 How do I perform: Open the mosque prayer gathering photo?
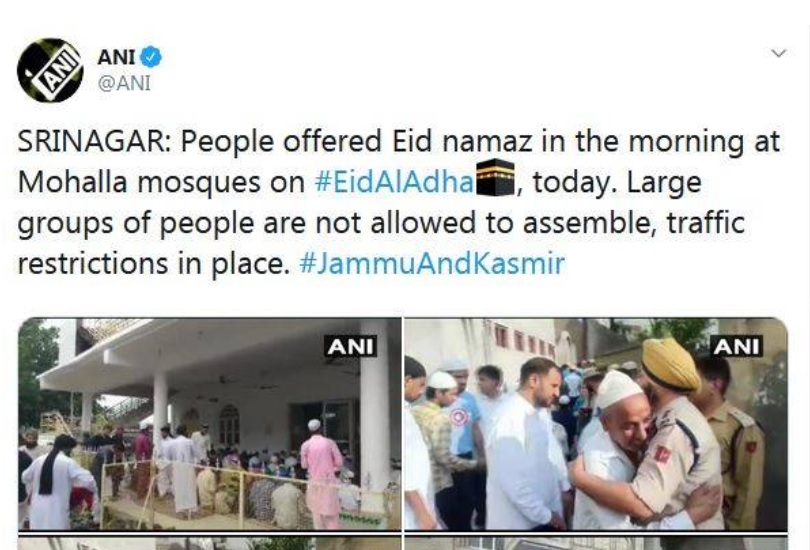209,424
